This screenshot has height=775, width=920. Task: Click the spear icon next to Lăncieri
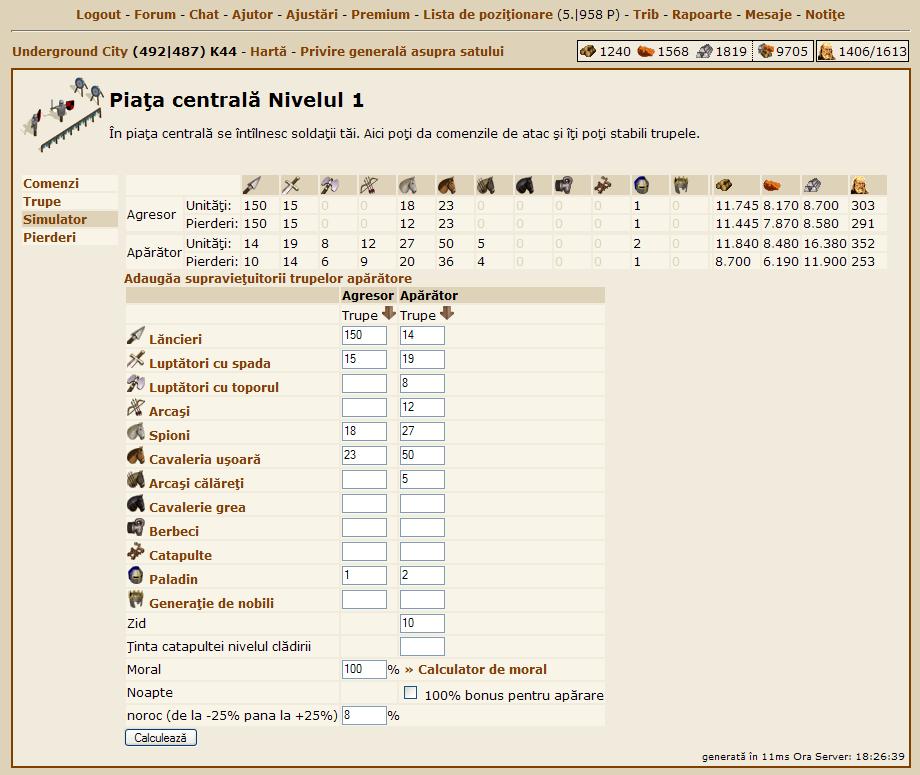click(136, 337)
